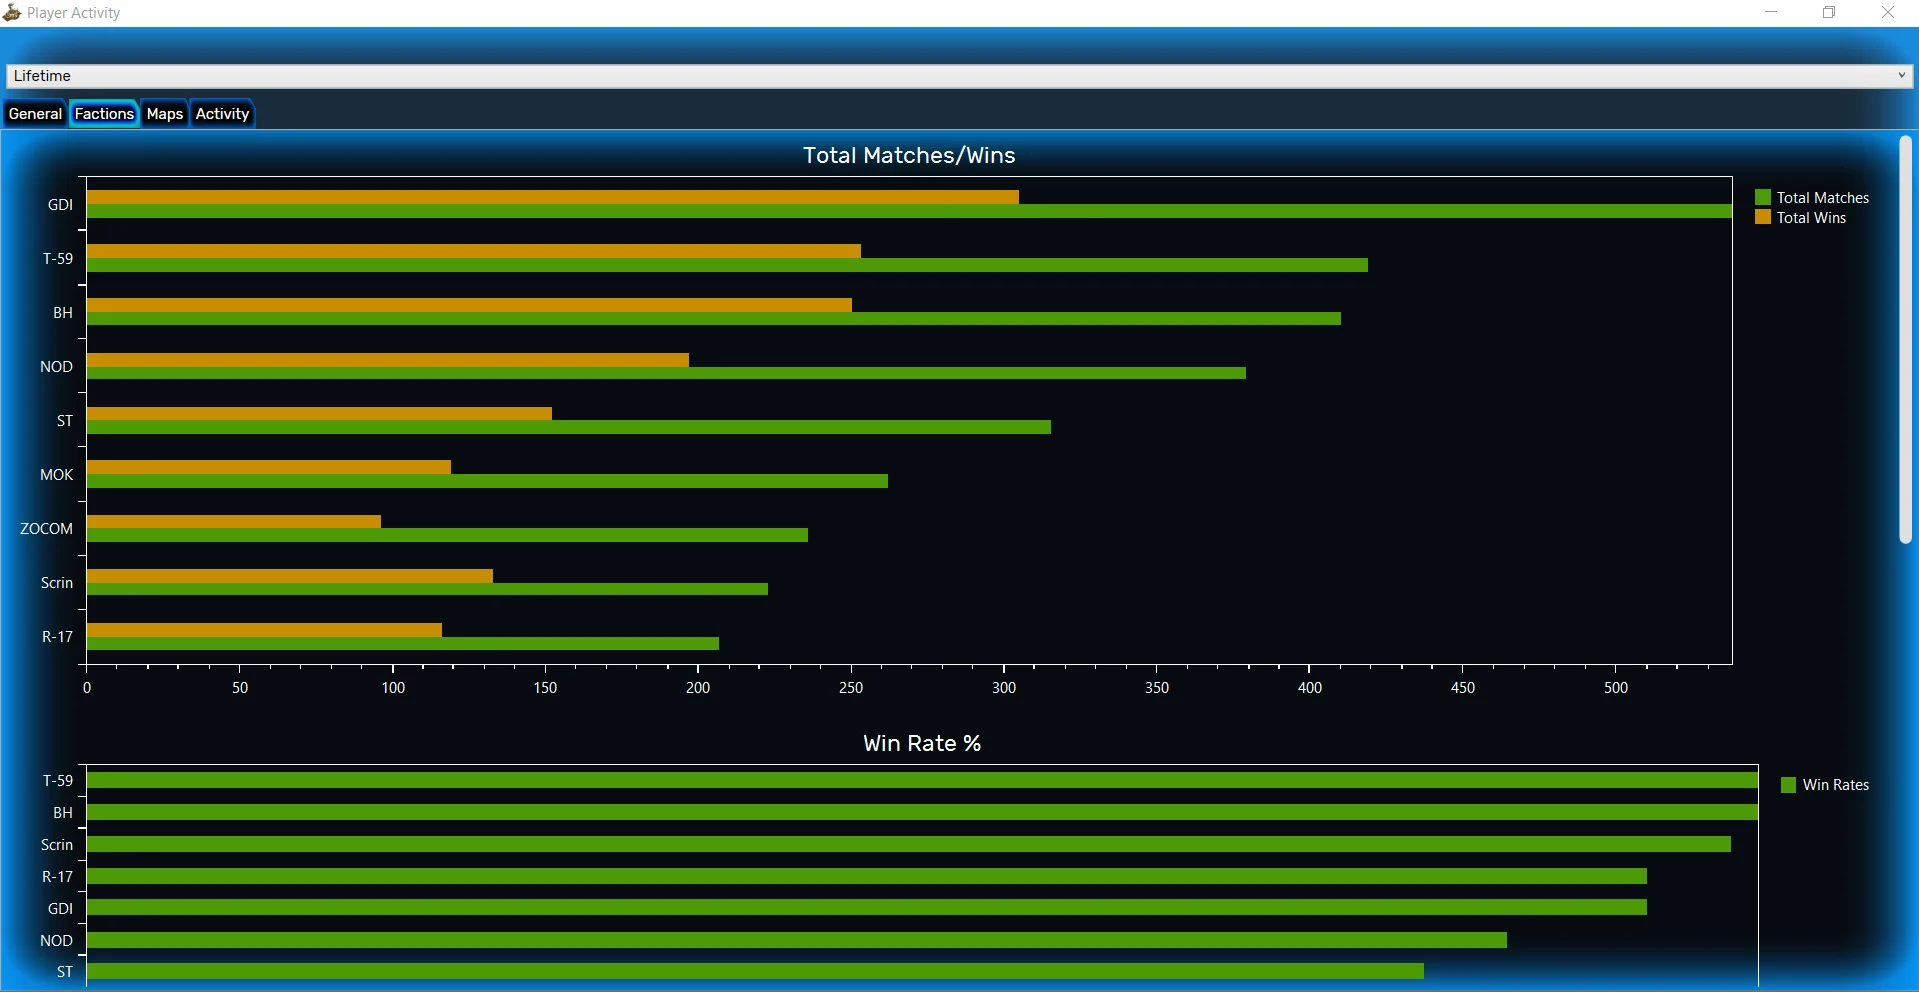This screenshot has width=1919, height=992.
Task: Click the NOD win rate bar
Action: click(797, 940)
